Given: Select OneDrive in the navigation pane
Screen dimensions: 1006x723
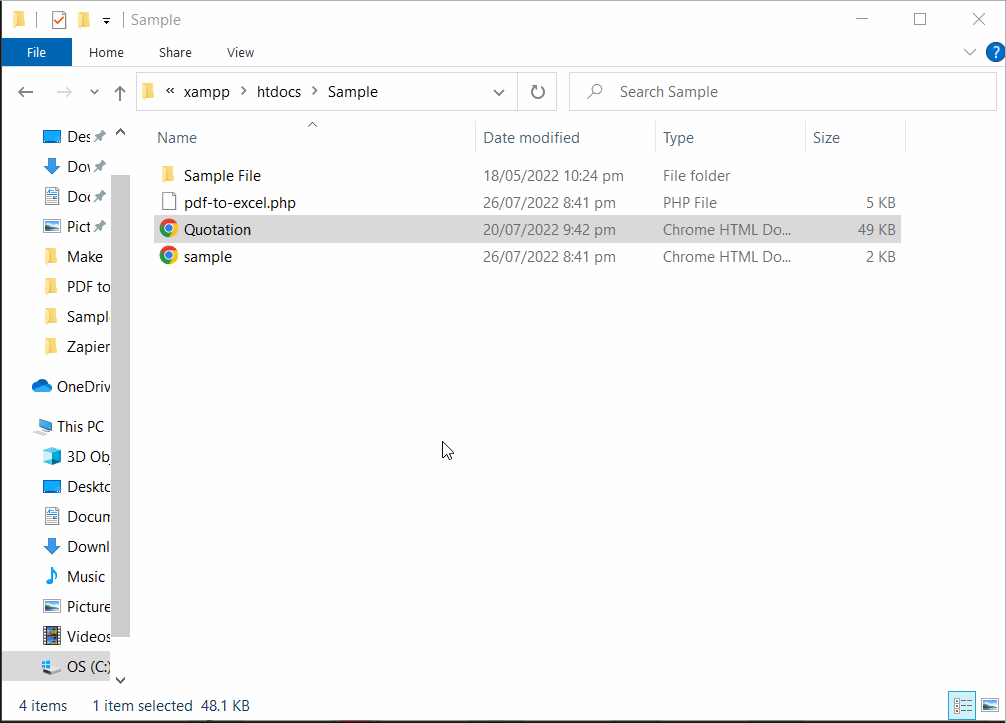Looking at the screenshot, I should click(x=71, y=386).
